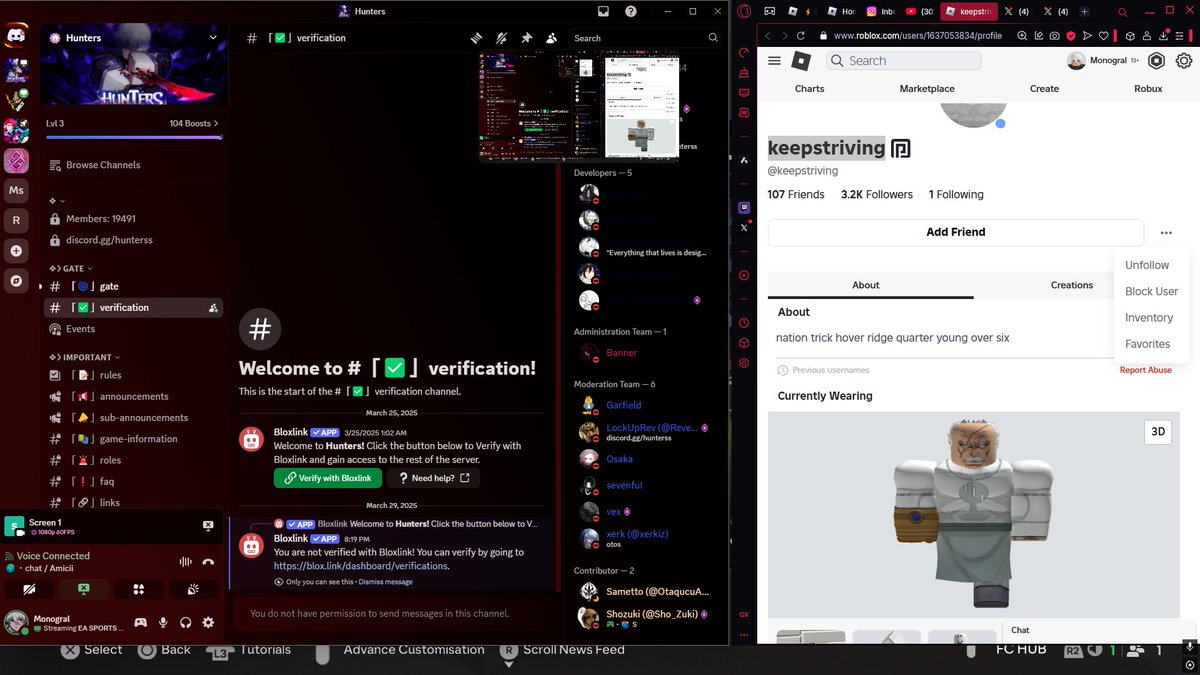Open Discord user settings gear
1200x675 pixels.
coord(208,622)
